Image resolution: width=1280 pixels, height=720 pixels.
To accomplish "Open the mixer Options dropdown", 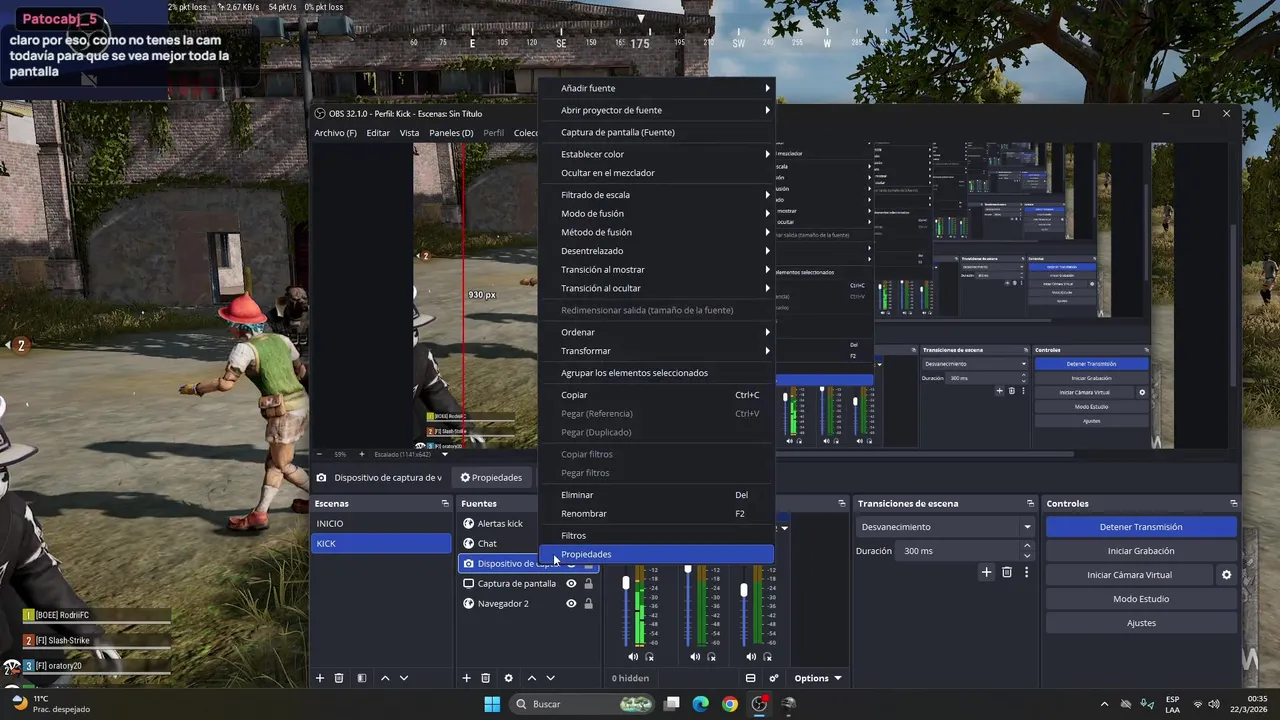I will 817,678.
